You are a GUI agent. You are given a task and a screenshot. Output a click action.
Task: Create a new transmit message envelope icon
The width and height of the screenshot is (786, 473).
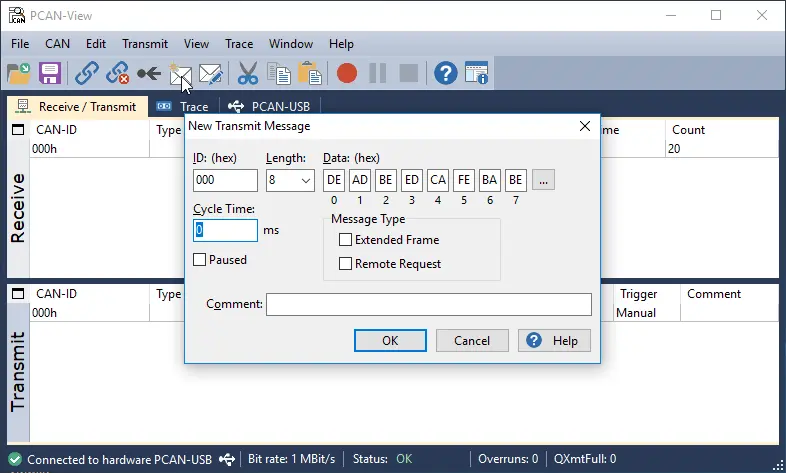180,74
